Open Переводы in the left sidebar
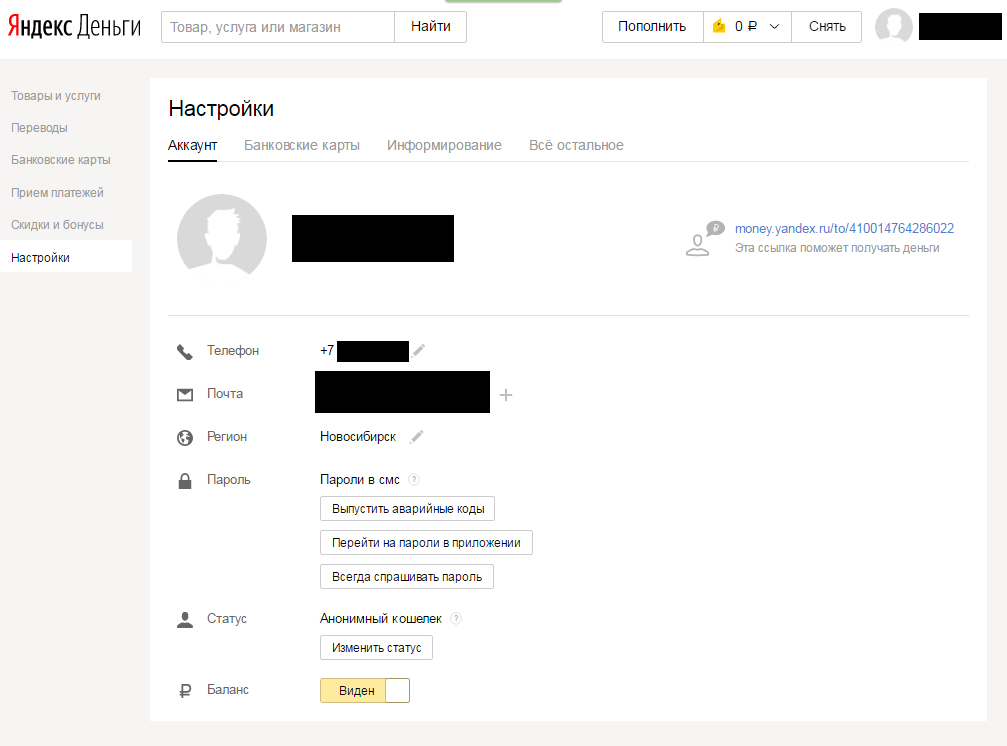 (x=39, y=128)
